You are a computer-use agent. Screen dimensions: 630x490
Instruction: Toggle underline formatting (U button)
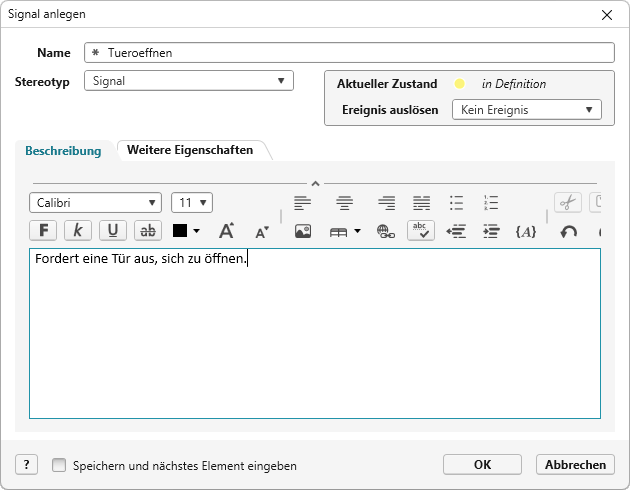click(113, 231)
